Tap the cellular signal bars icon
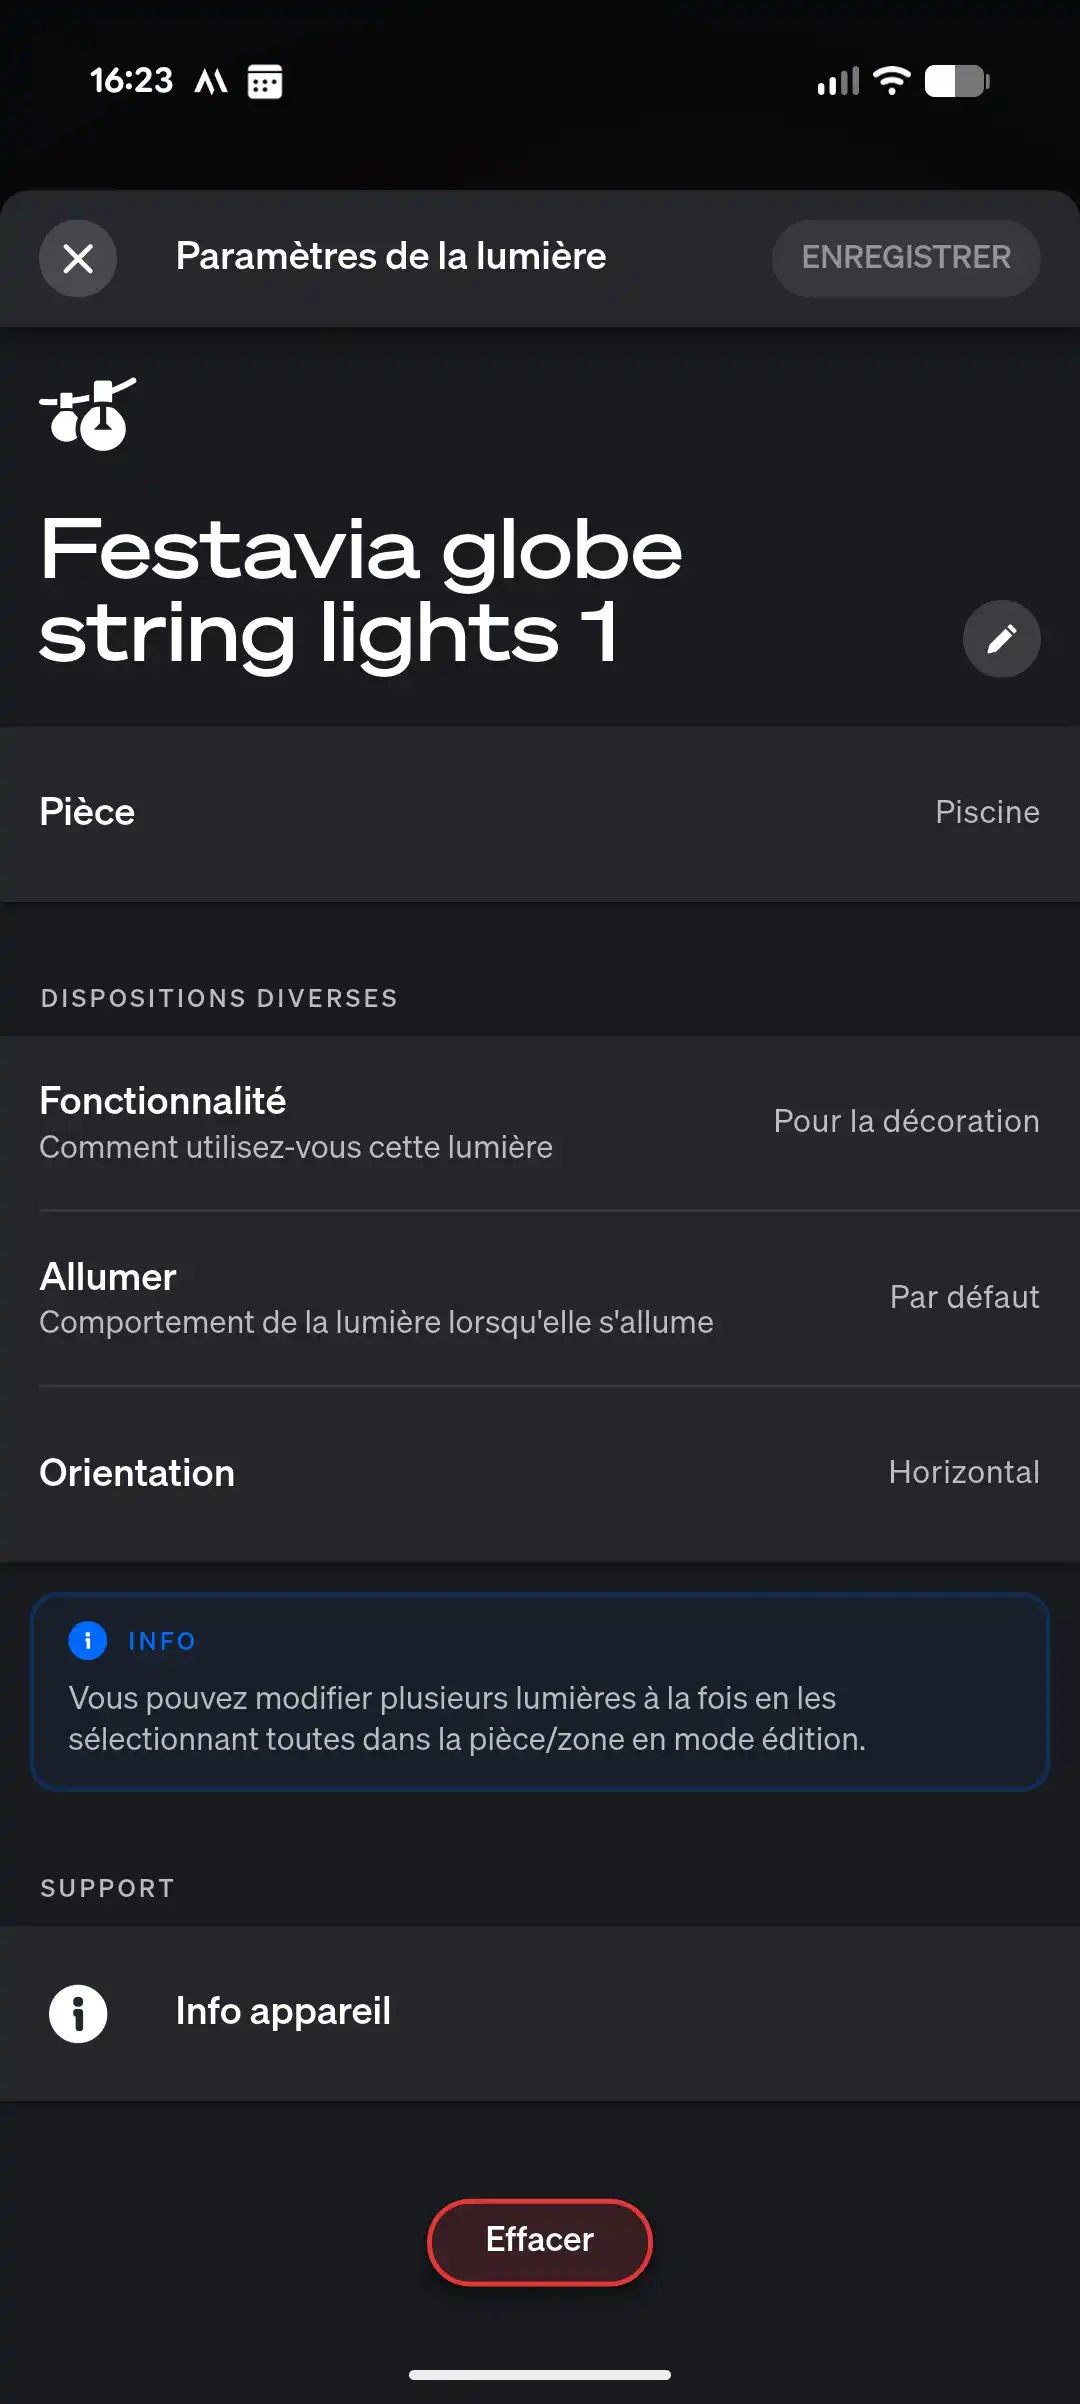1080x2404 pixels. coord(838,81)
